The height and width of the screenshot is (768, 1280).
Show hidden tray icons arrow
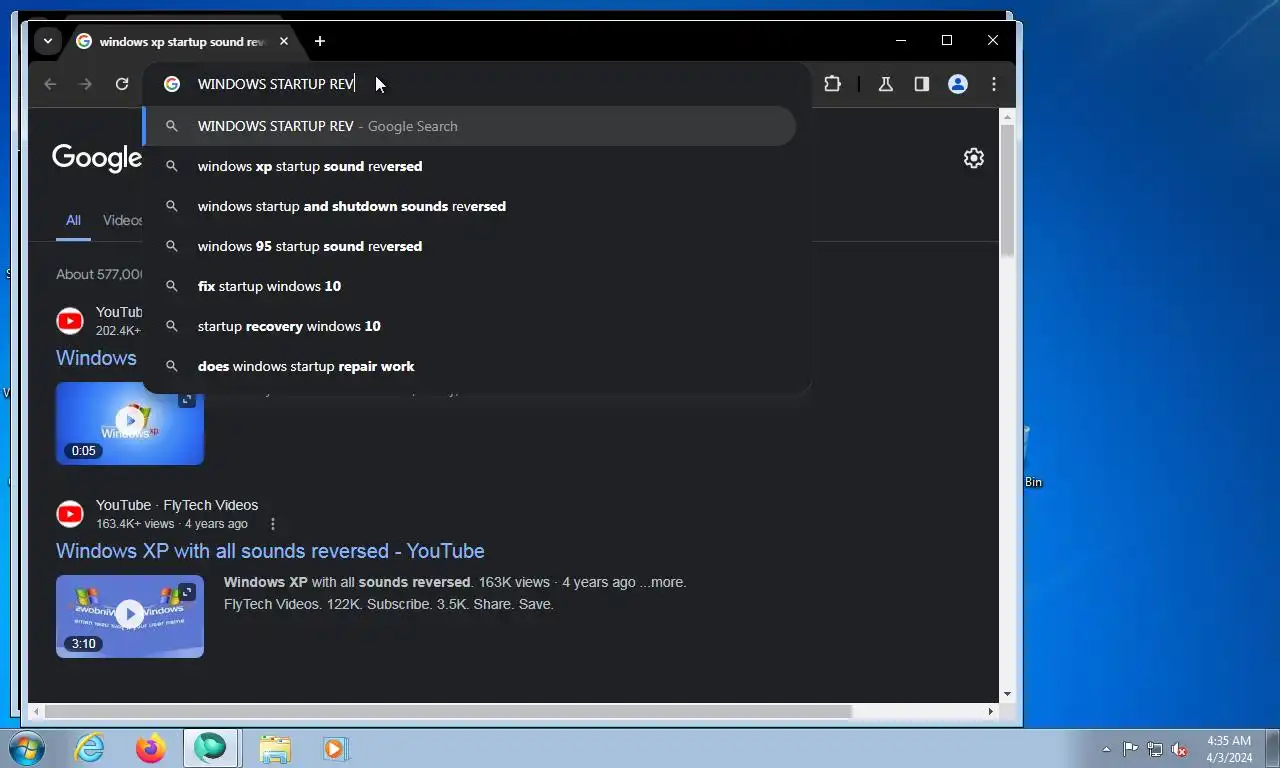1106,749
